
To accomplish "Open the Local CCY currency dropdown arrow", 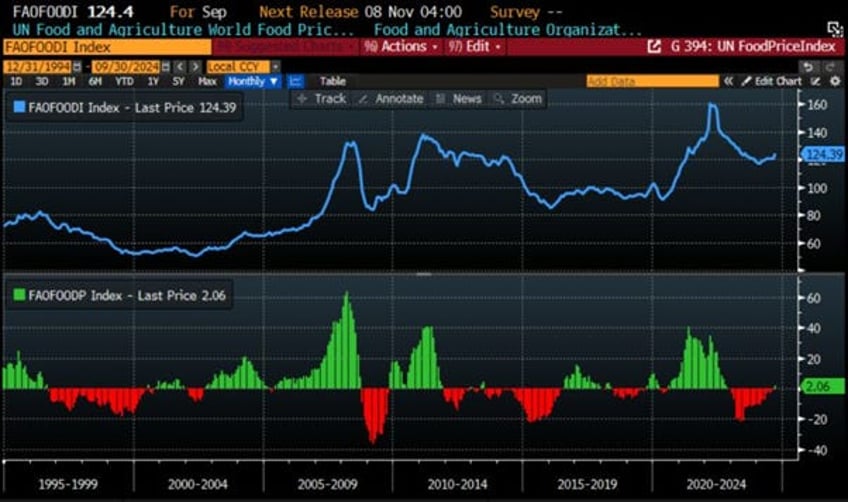I will tap(275, 67).
